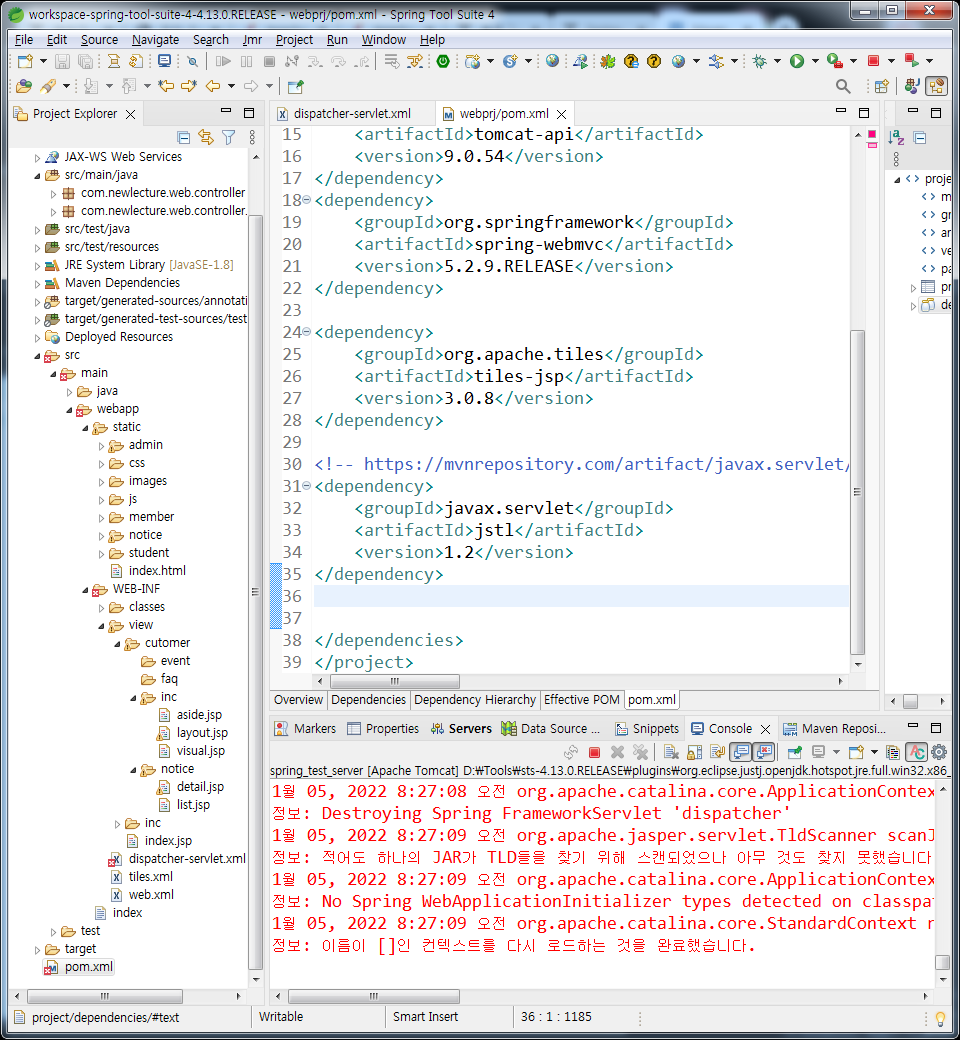The image size is (960, 1040).
Task: Toggle Scroll Lock in Console toolbar
Action: (695, 752)
